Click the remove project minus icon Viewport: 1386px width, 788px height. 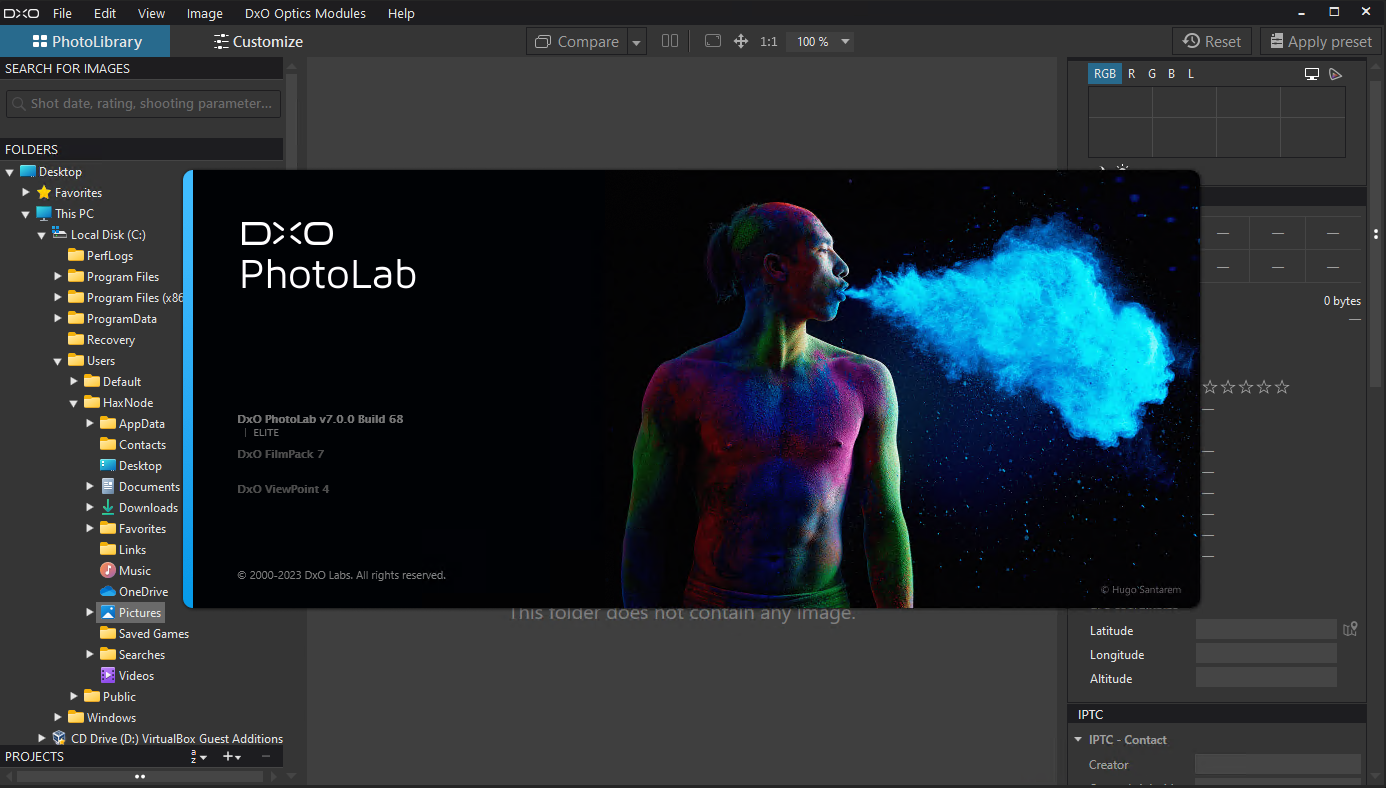tap(266, 757)
